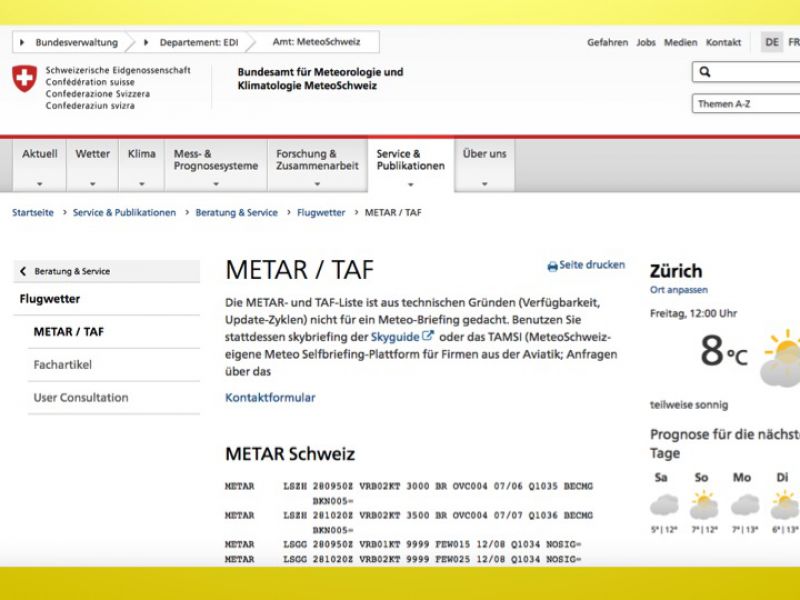The image size is (800, 600).
Task: Open Beratung & Service breadcrumb link
Action: [236, 212]
